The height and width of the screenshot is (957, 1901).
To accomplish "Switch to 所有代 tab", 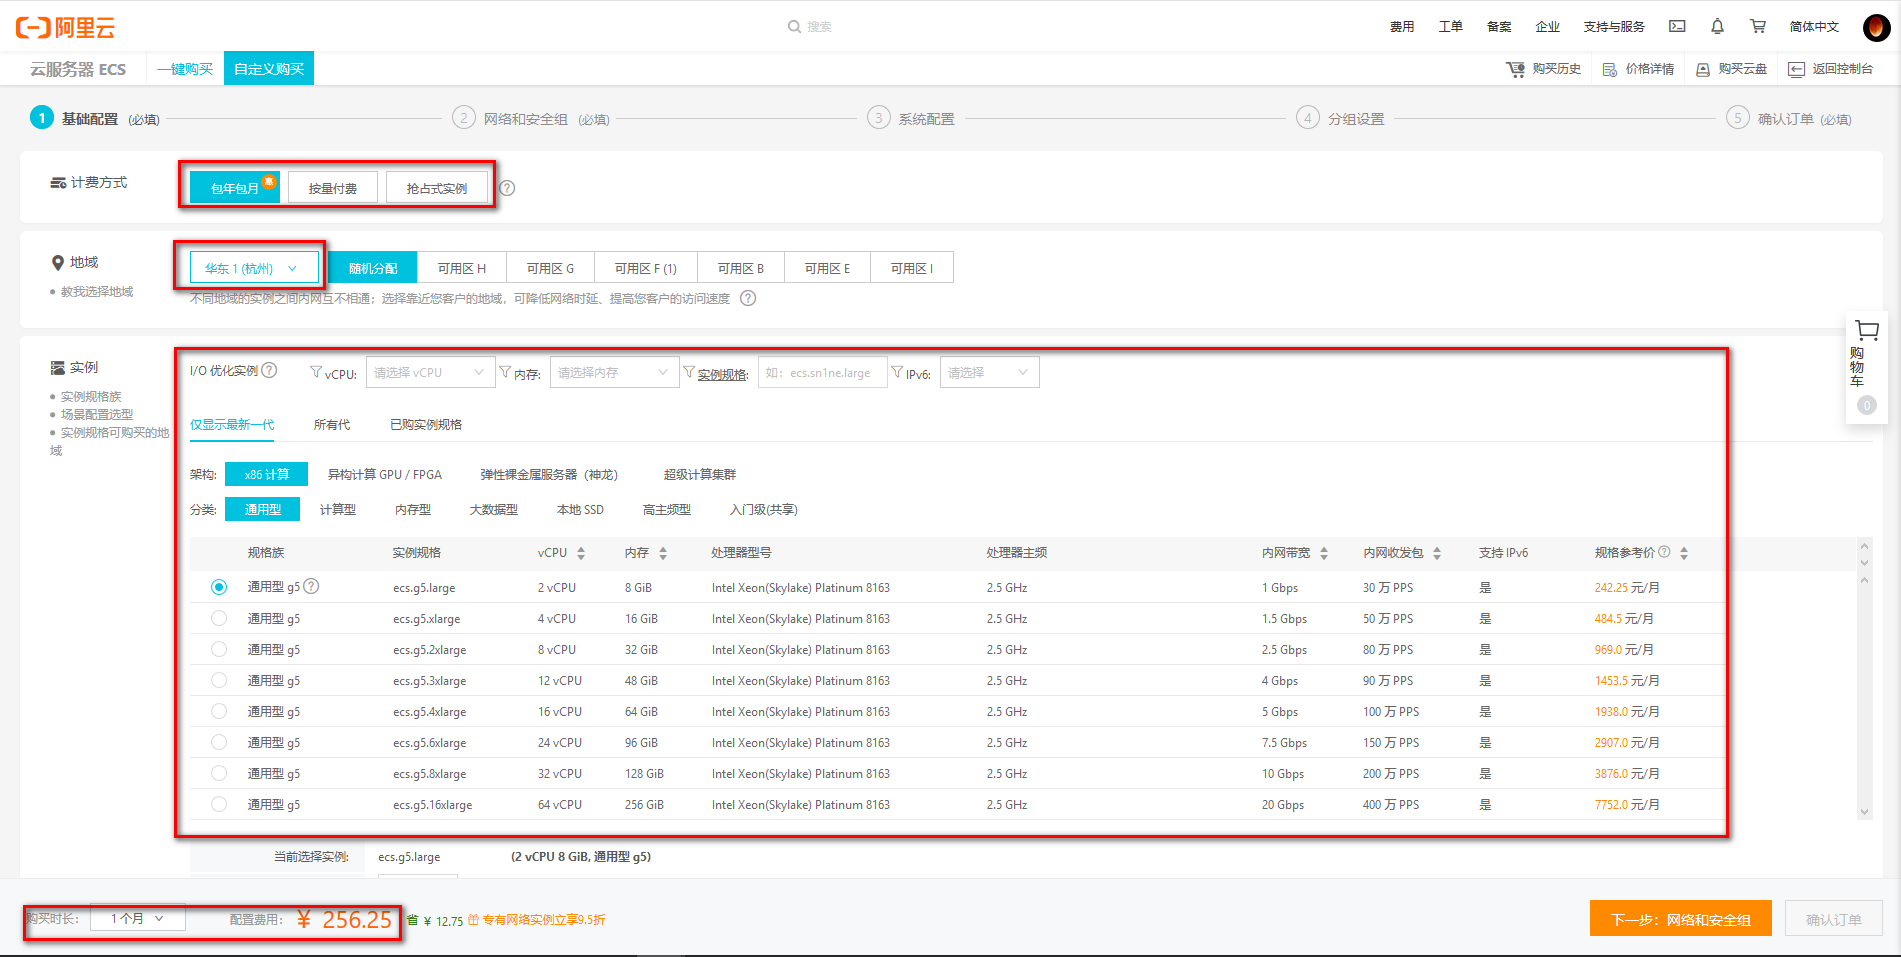I will [332, 425].
